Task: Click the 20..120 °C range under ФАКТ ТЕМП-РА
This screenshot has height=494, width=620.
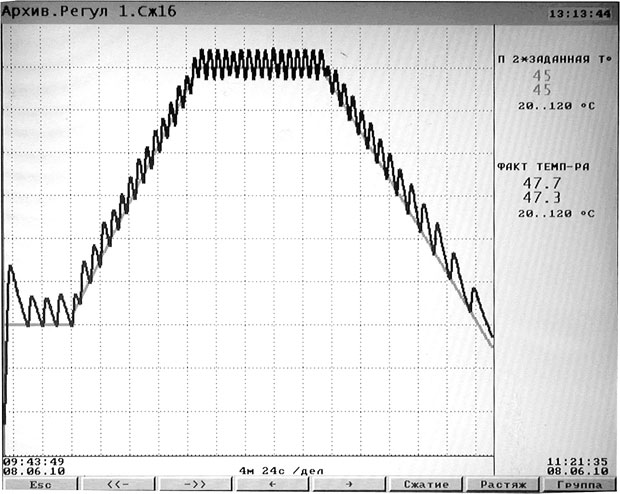Action: tap(556, 214)
